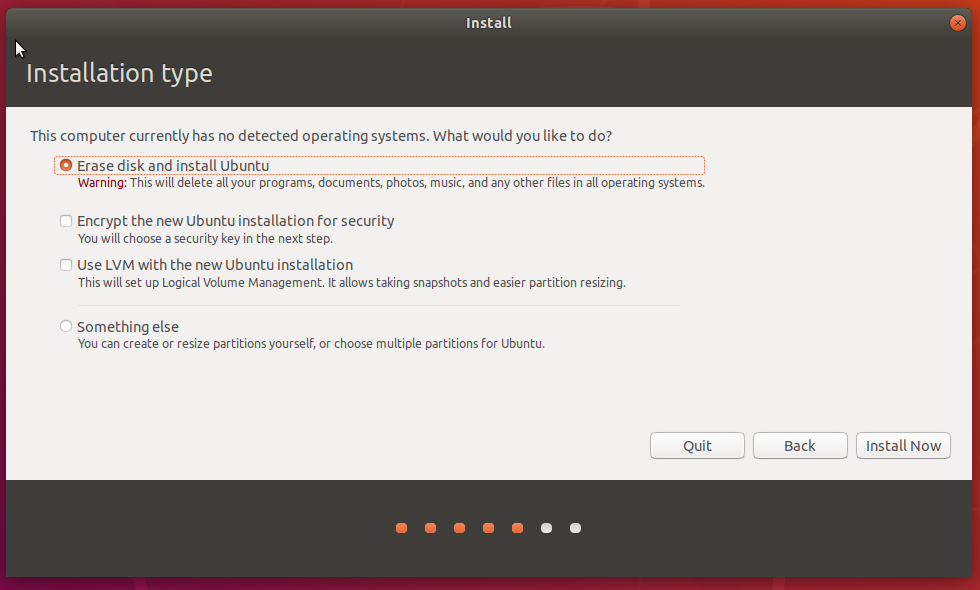The width and height of the screenshot is (980, 590).
Task: Click the red Warning label text
Action: (x=102, y=183)
